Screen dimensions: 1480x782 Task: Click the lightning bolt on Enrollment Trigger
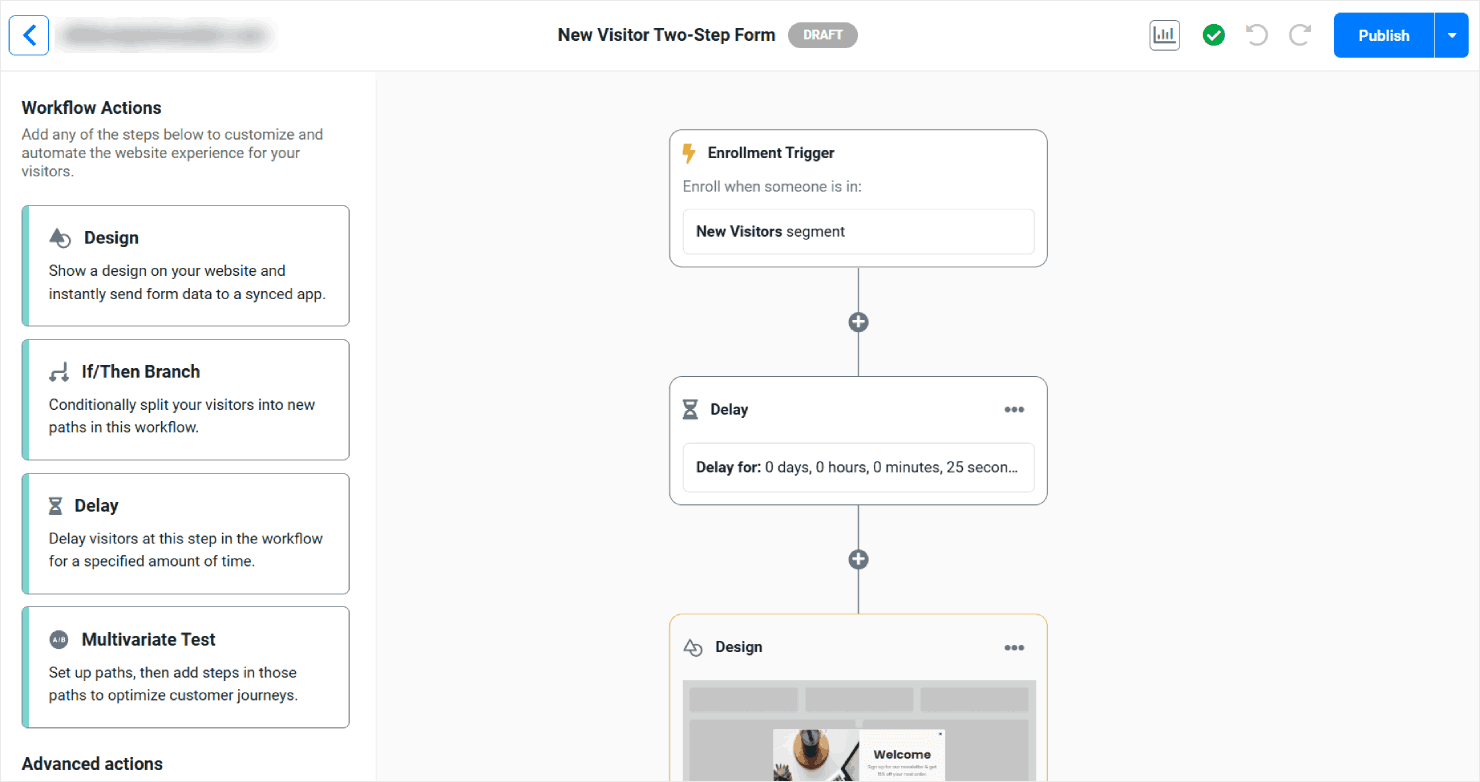(688, 152)
